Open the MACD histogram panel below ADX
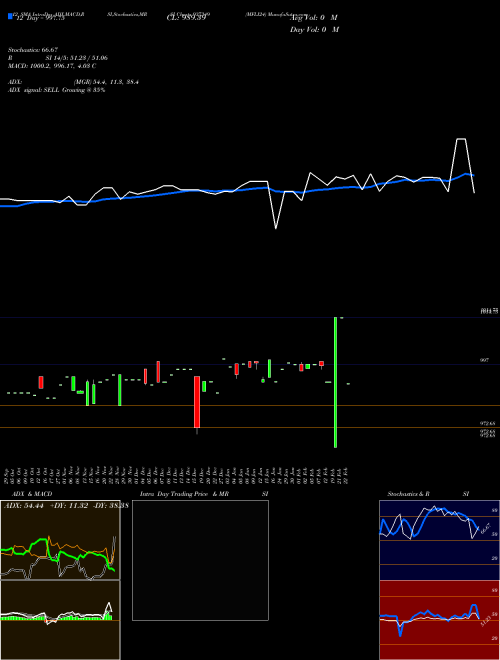Viewport: 500px width, 660px height. pyautogui.click(x=60, y=620)
